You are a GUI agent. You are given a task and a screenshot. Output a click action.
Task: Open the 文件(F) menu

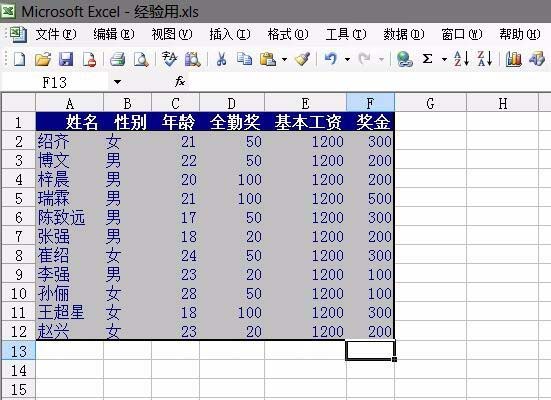click(56, 34)
